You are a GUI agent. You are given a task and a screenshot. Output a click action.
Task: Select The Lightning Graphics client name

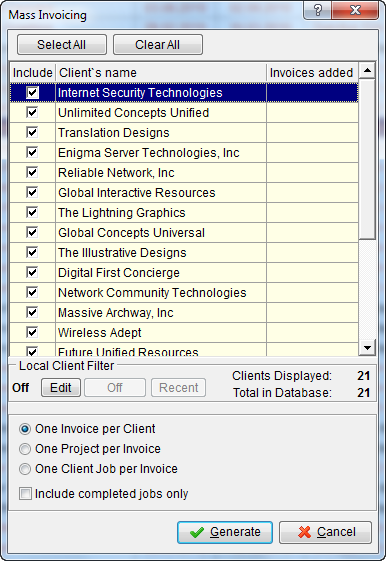pos(122,213)
